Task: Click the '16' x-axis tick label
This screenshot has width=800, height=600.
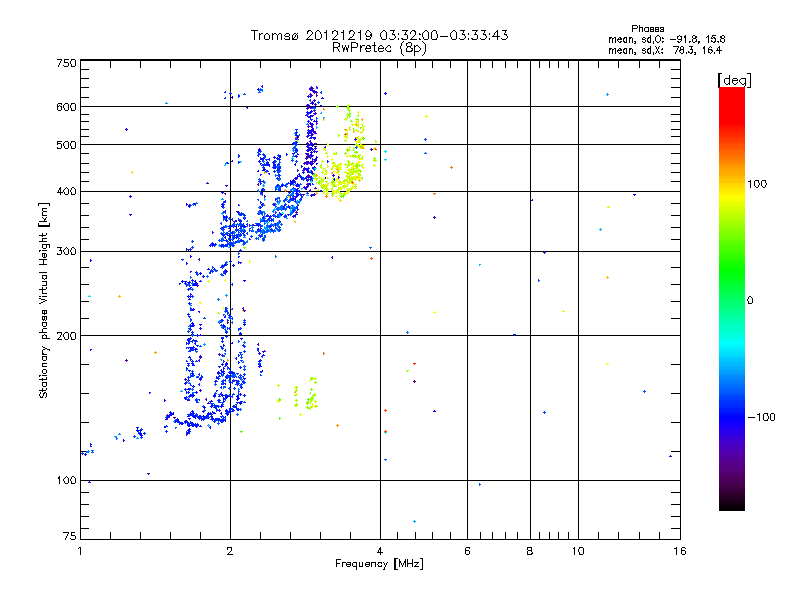Action: [680, 551]
